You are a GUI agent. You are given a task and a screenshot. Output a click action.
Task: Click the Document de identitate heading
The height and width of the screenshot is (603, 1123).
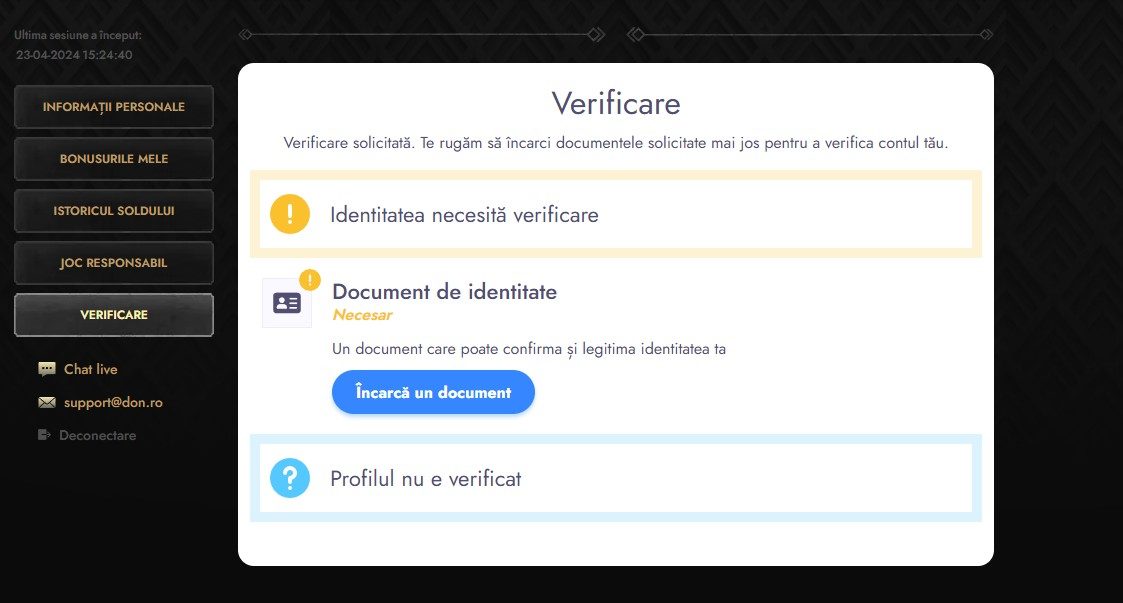(x=444, y=291)
